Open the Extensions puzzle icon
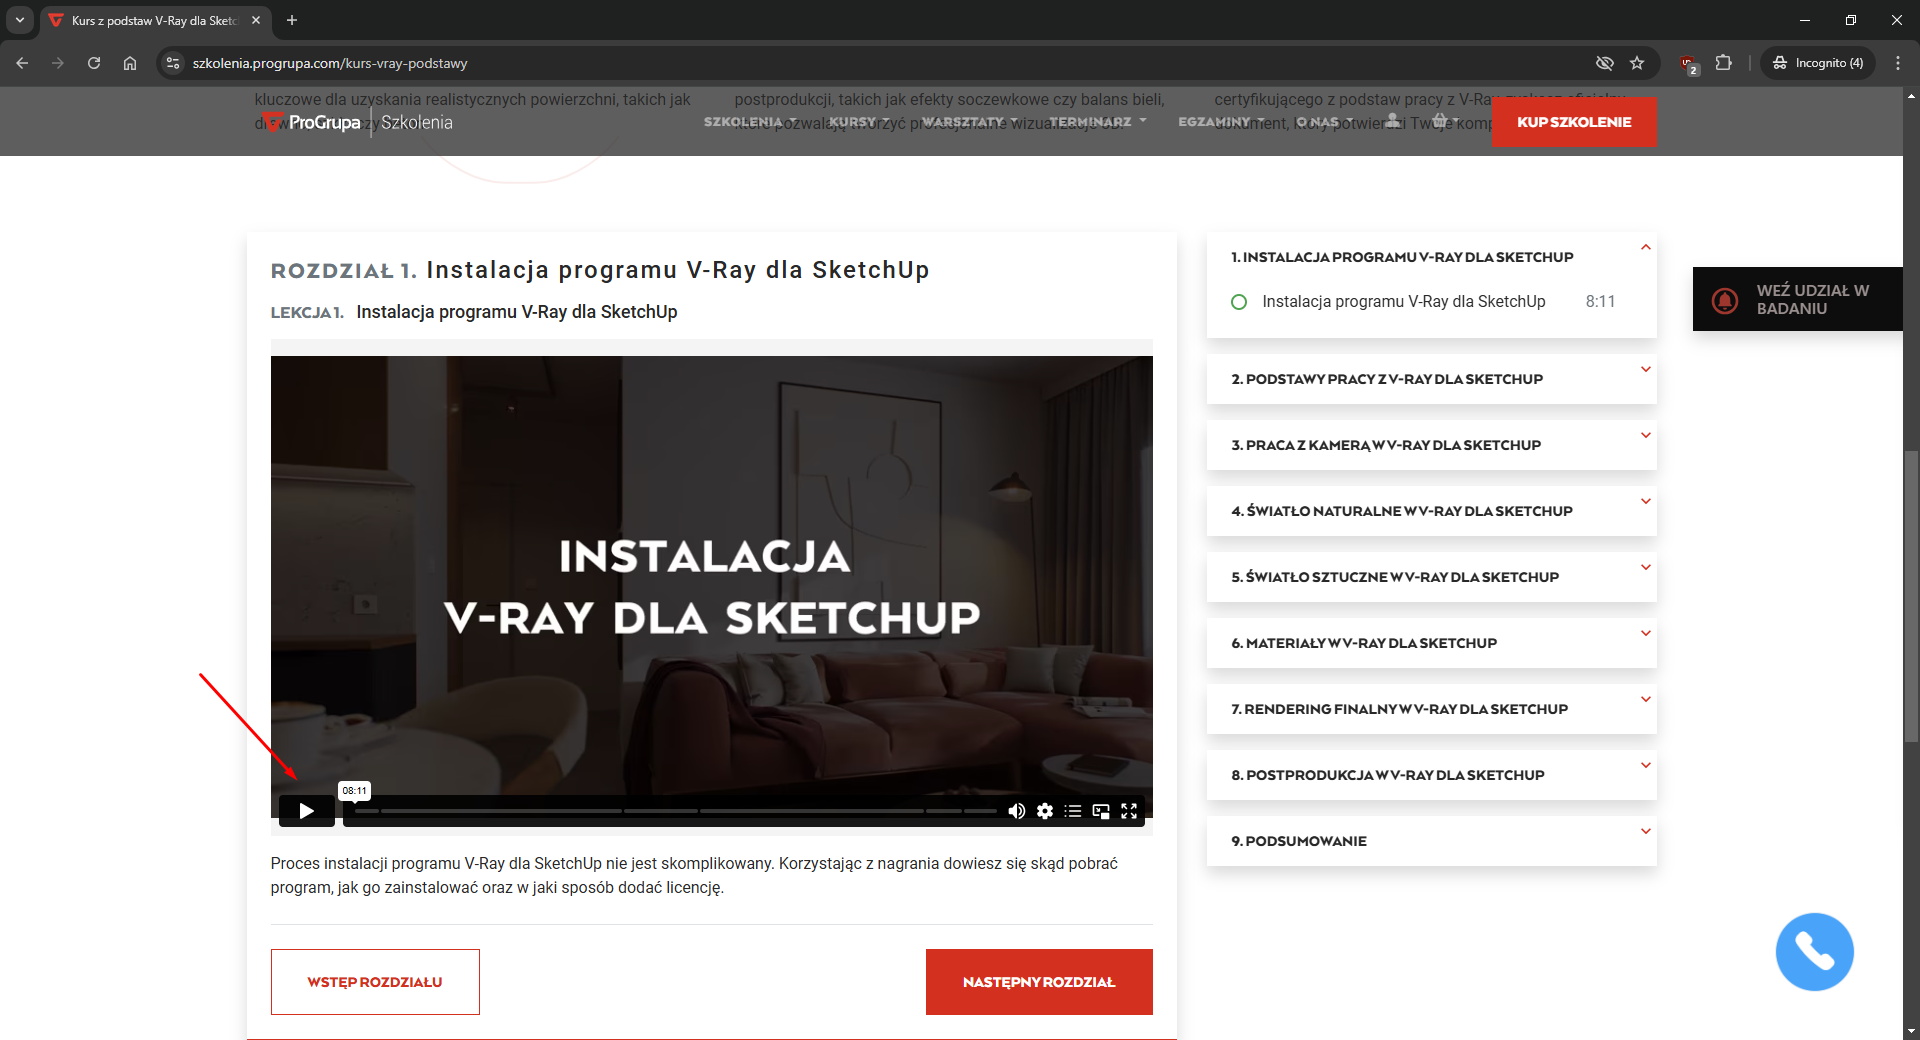Viewport: 1920px width, 1040px height. (x=1724, y=63)
